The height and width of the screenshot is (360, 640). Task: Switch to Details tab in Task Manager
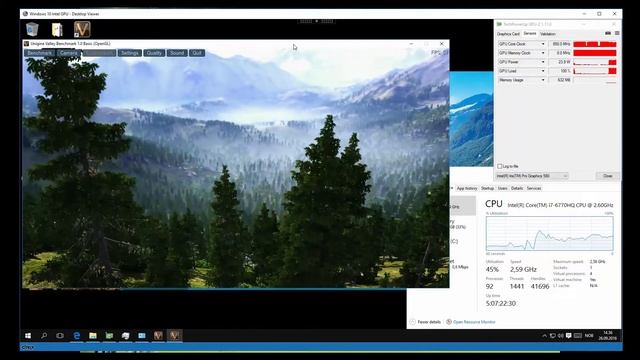tap(517, 189)
